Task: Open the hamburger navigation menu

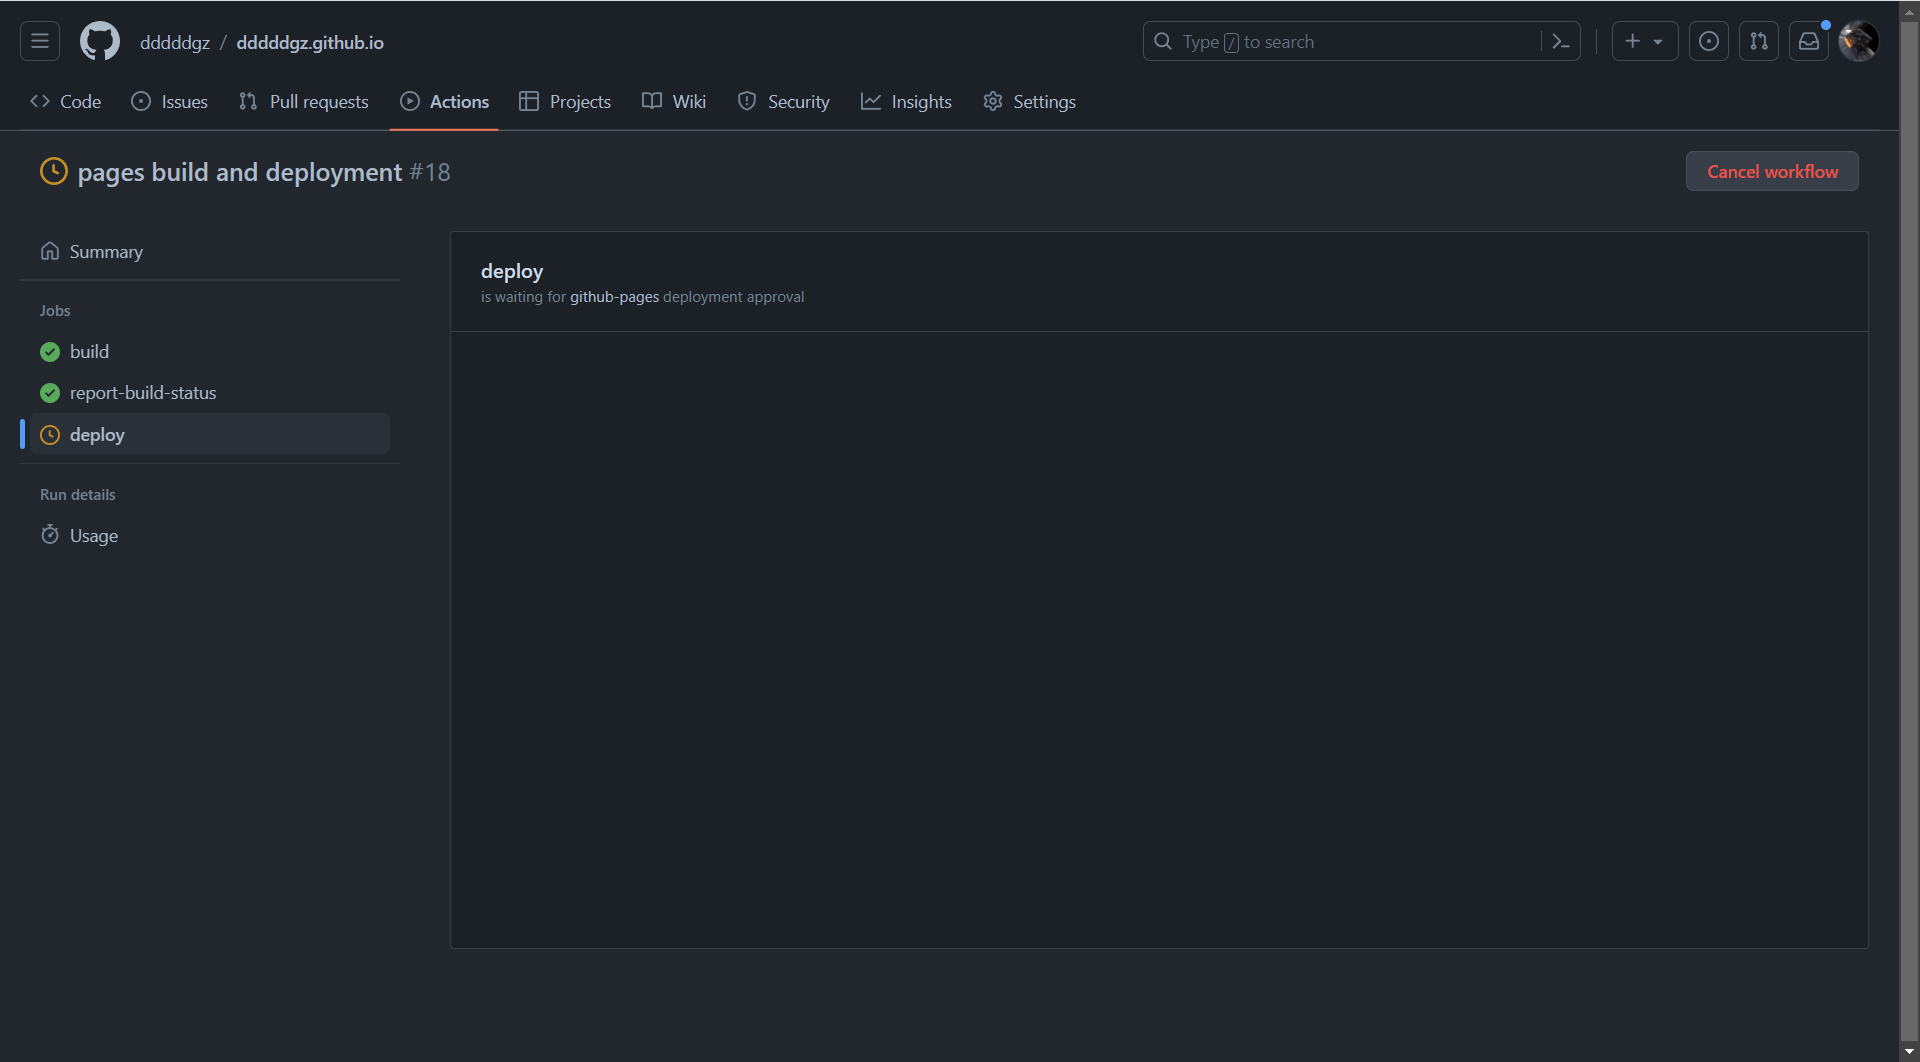Action: click(40, 41)
